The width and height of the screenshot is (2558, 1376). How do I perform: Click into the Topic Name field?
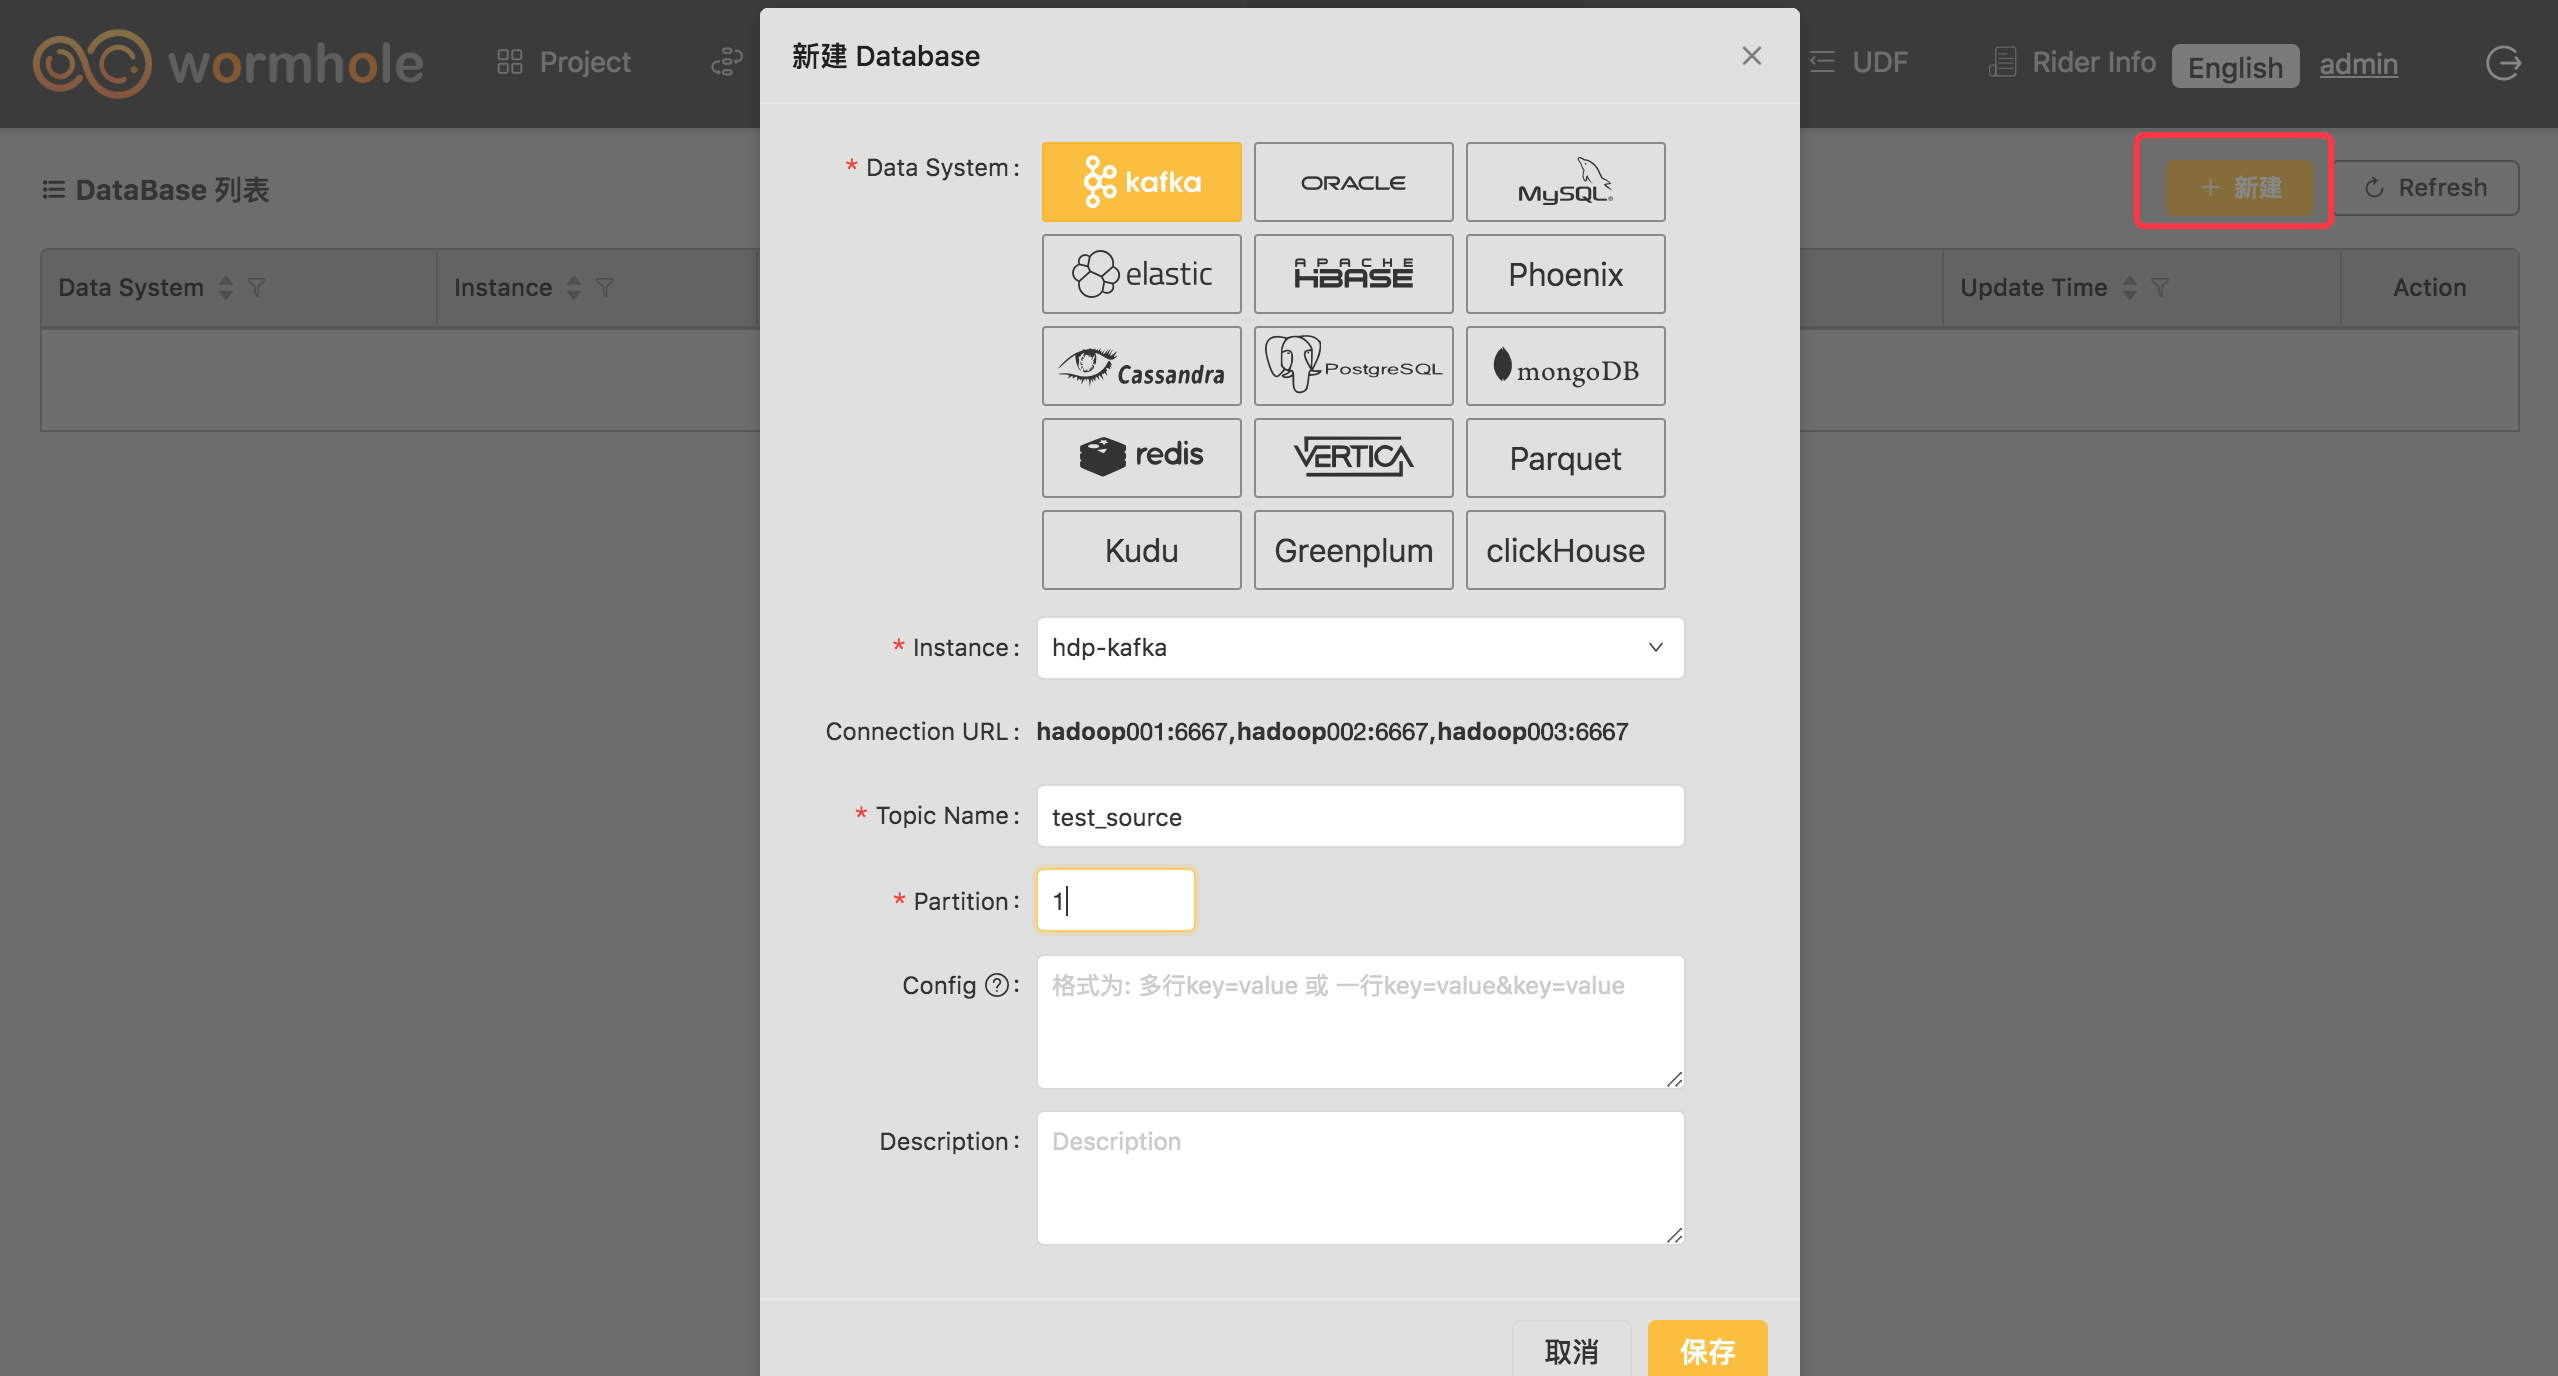pyautogui.click(x=1360, y=817)
